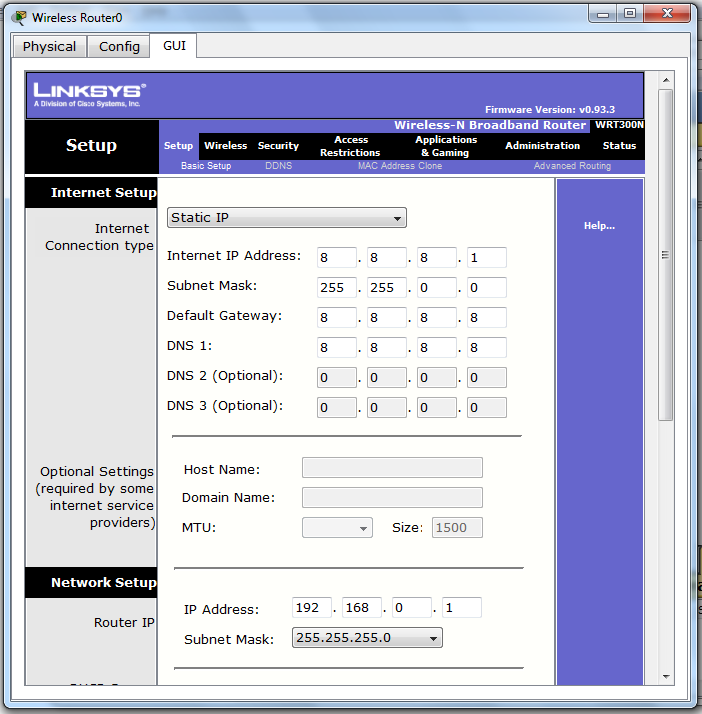Open the Administration menu
This screenshot has height=714, width=702.
542,146
